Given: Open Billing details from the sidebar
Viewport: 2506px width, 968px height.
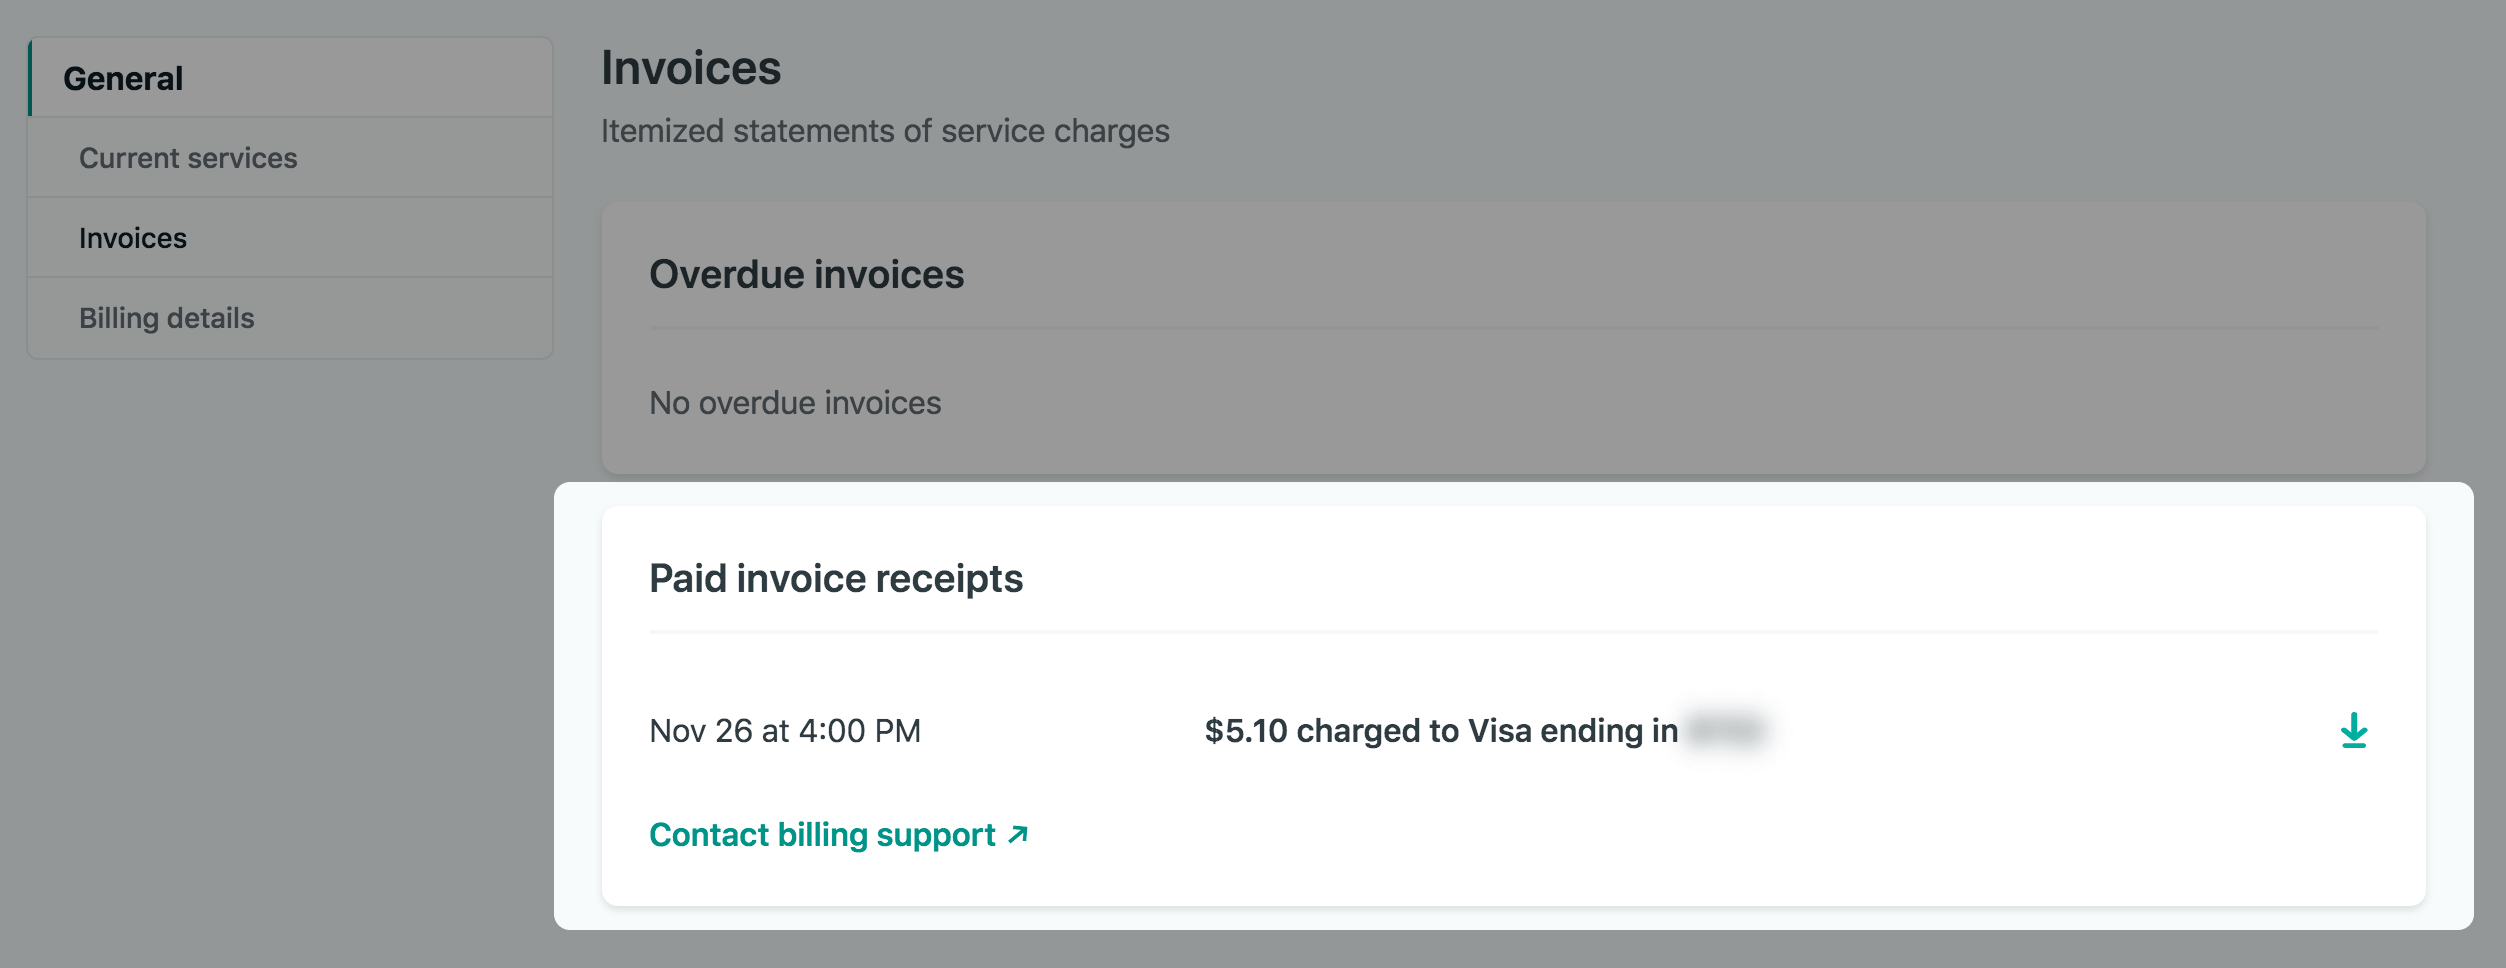Looking at the screenshot, I should [x=166, y=318].
